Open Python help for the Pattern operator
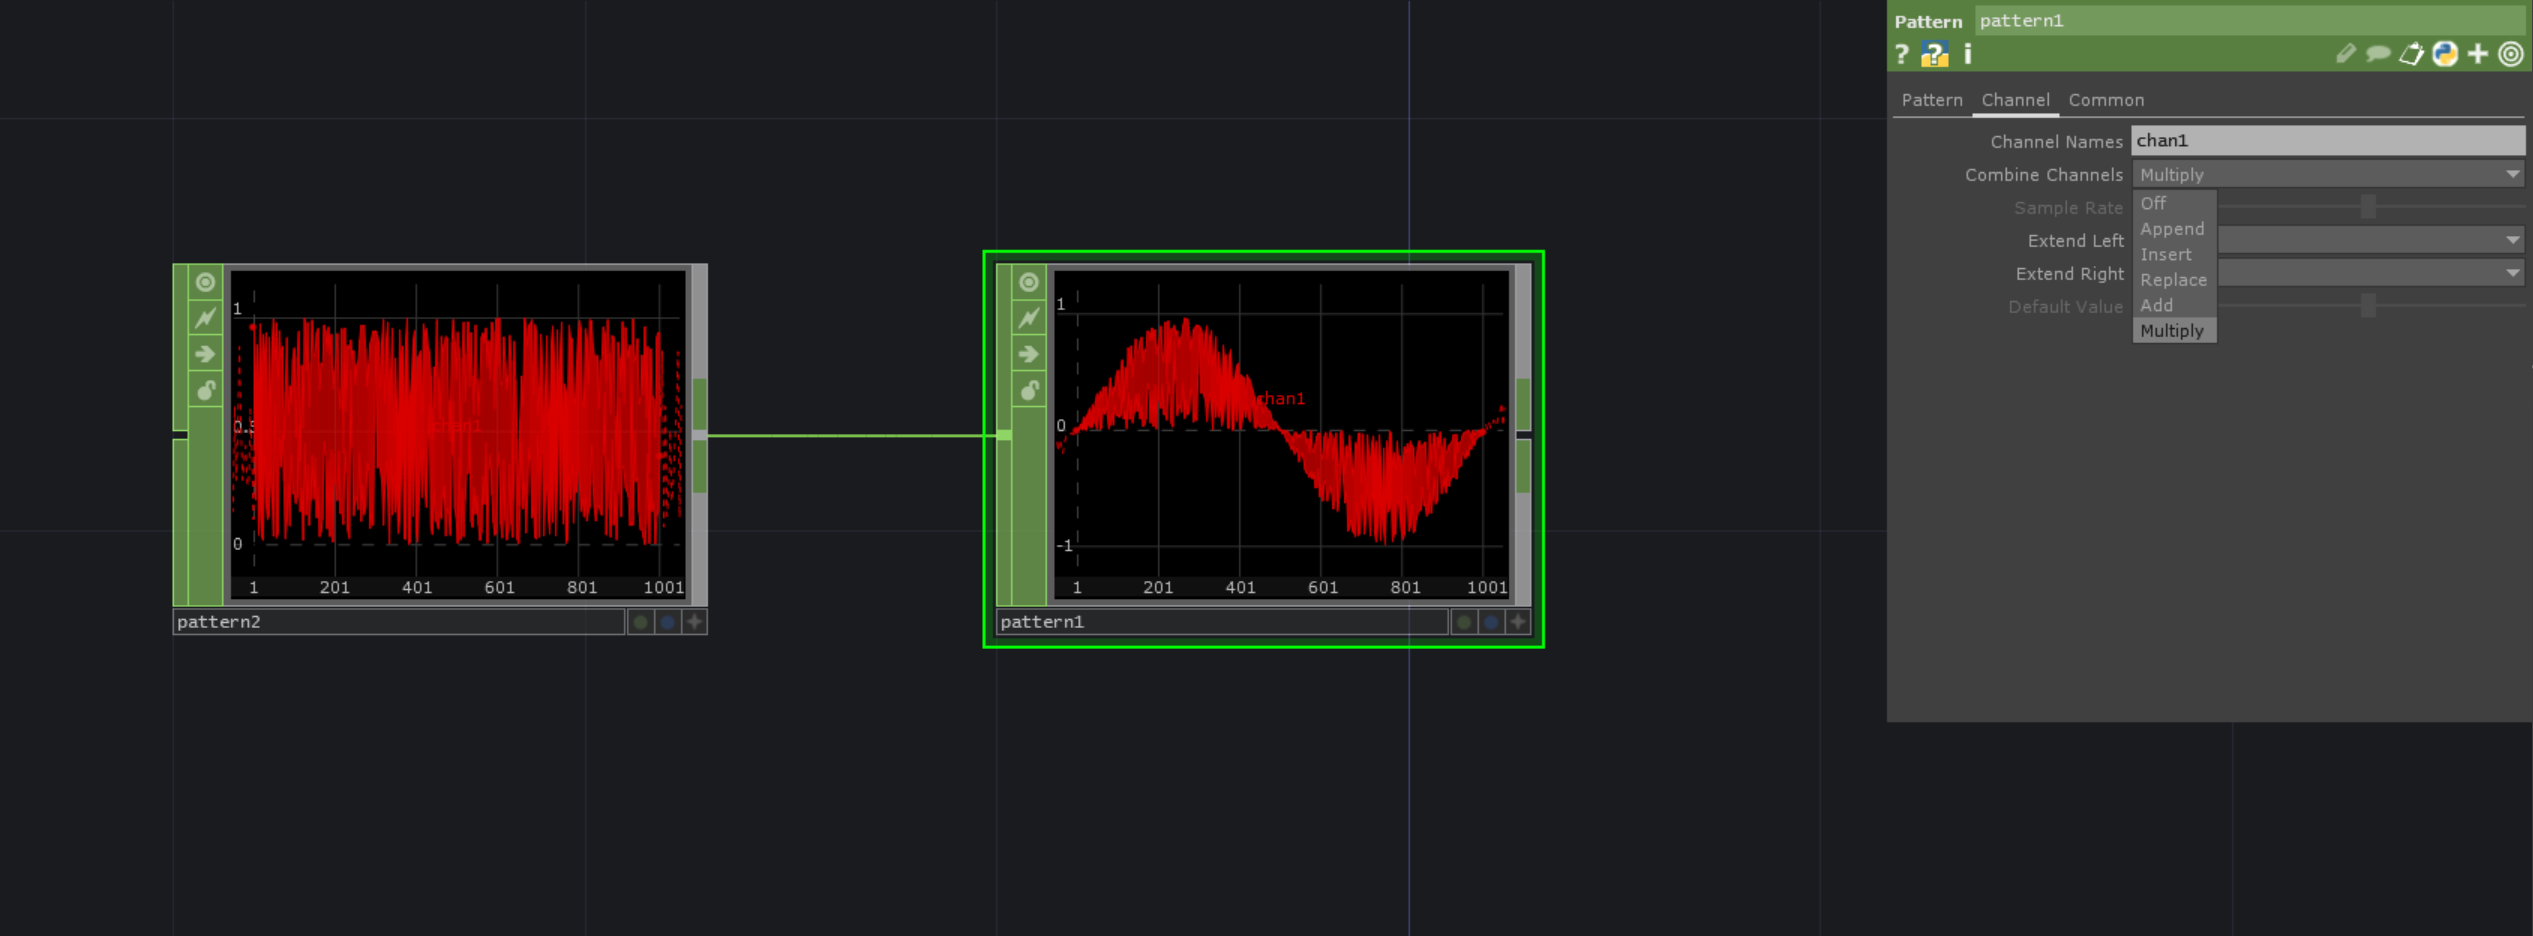 [1934, 54]
